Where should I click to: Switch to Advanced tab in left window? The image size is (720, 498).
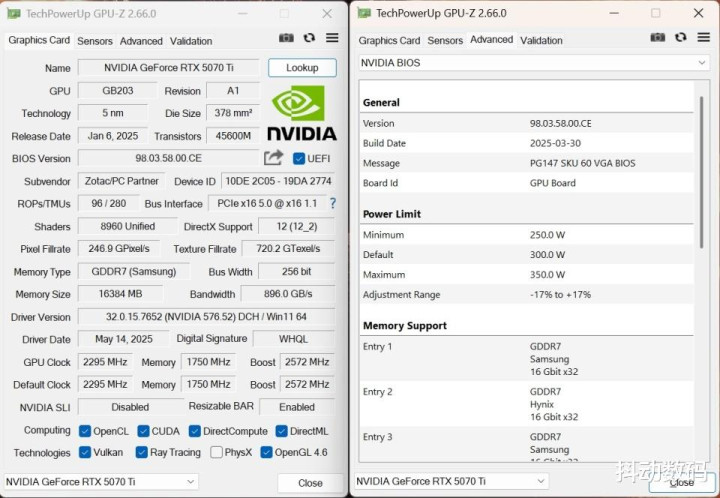[x=141, y=41]
